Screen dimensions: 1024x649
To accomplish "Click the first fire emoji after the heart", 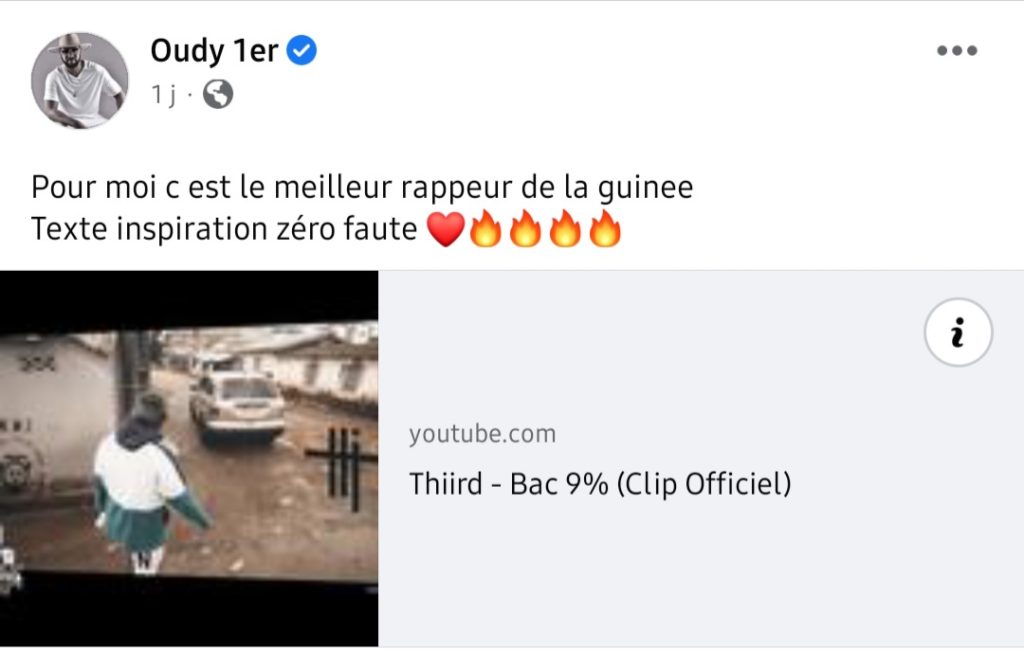I will pyautogui.click(x=486, y=229).
